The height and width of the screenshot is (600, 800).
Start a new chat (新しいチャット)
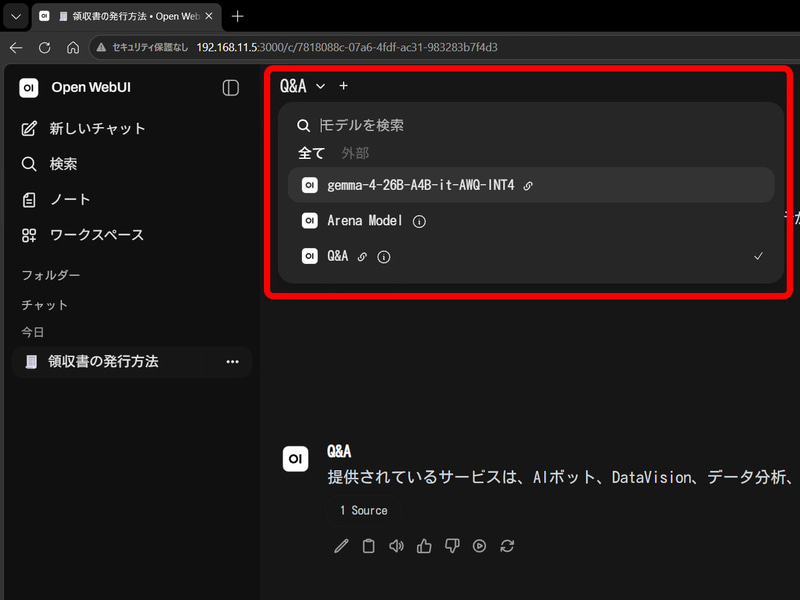pos(84,129)
